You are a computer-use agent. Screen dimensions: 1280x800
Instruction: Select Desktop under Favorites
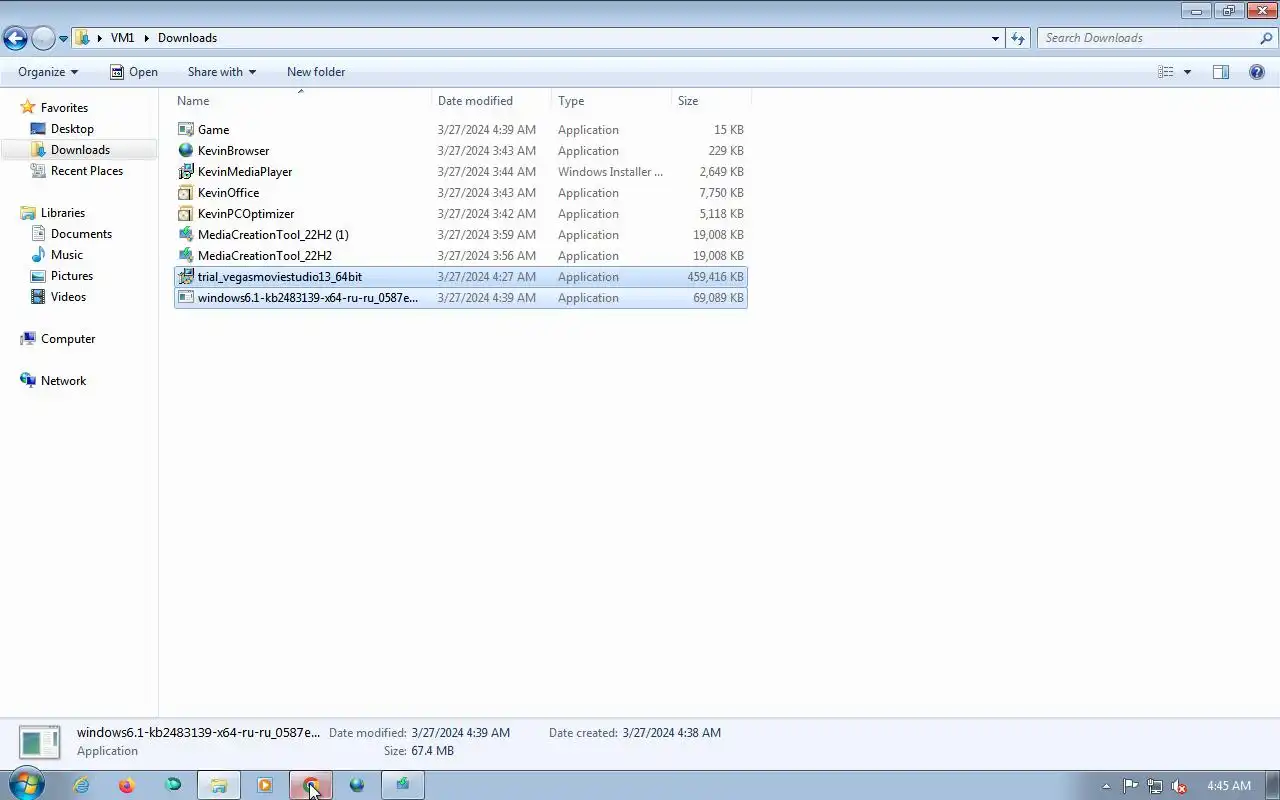point(72,129)
